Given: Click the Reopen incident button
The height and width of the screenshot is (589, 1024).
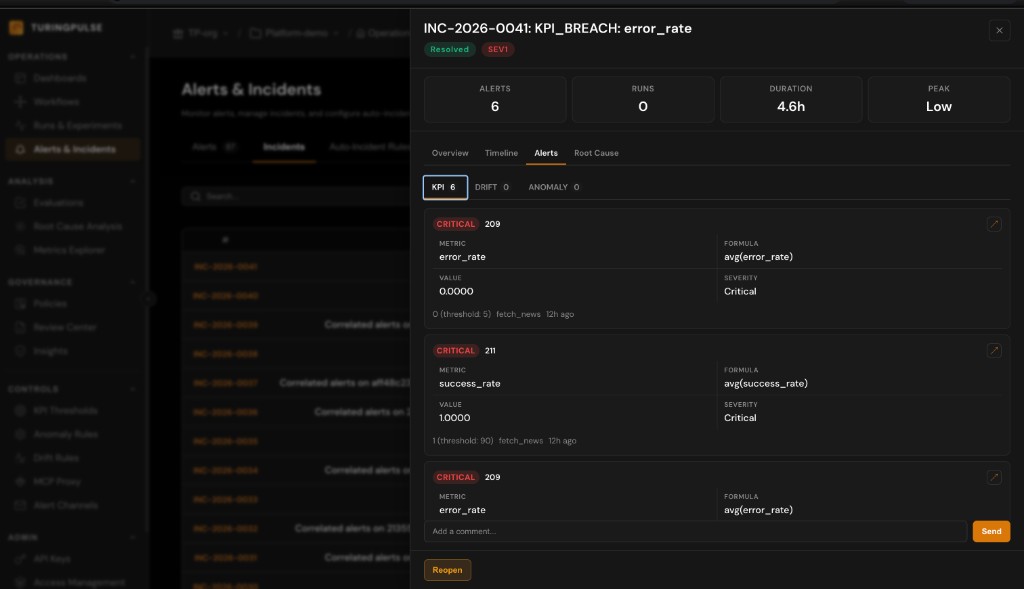Looking at the screenshot, I should (x=447, y=570).
